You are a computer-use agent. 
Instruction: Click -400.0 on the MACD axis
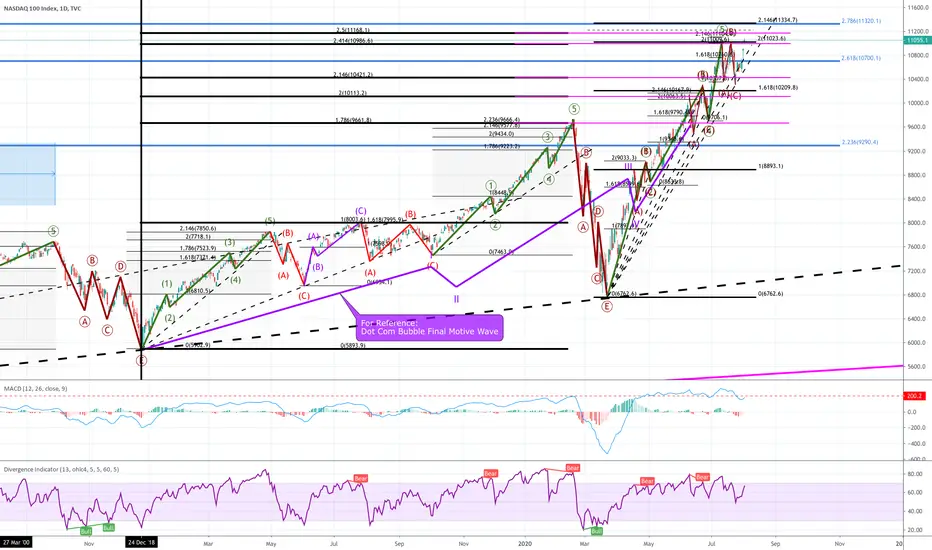tap(916, 444)
